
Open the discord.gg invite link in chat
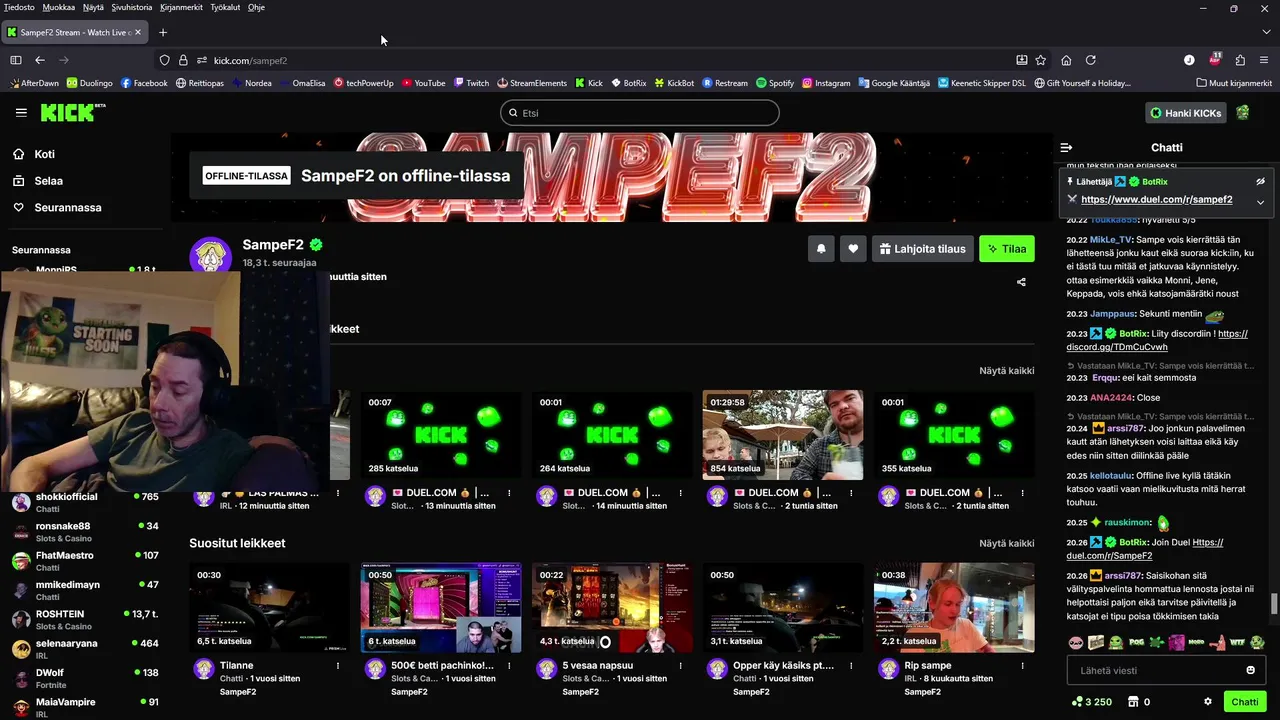pyautogui.click(x=1117, y=347)
